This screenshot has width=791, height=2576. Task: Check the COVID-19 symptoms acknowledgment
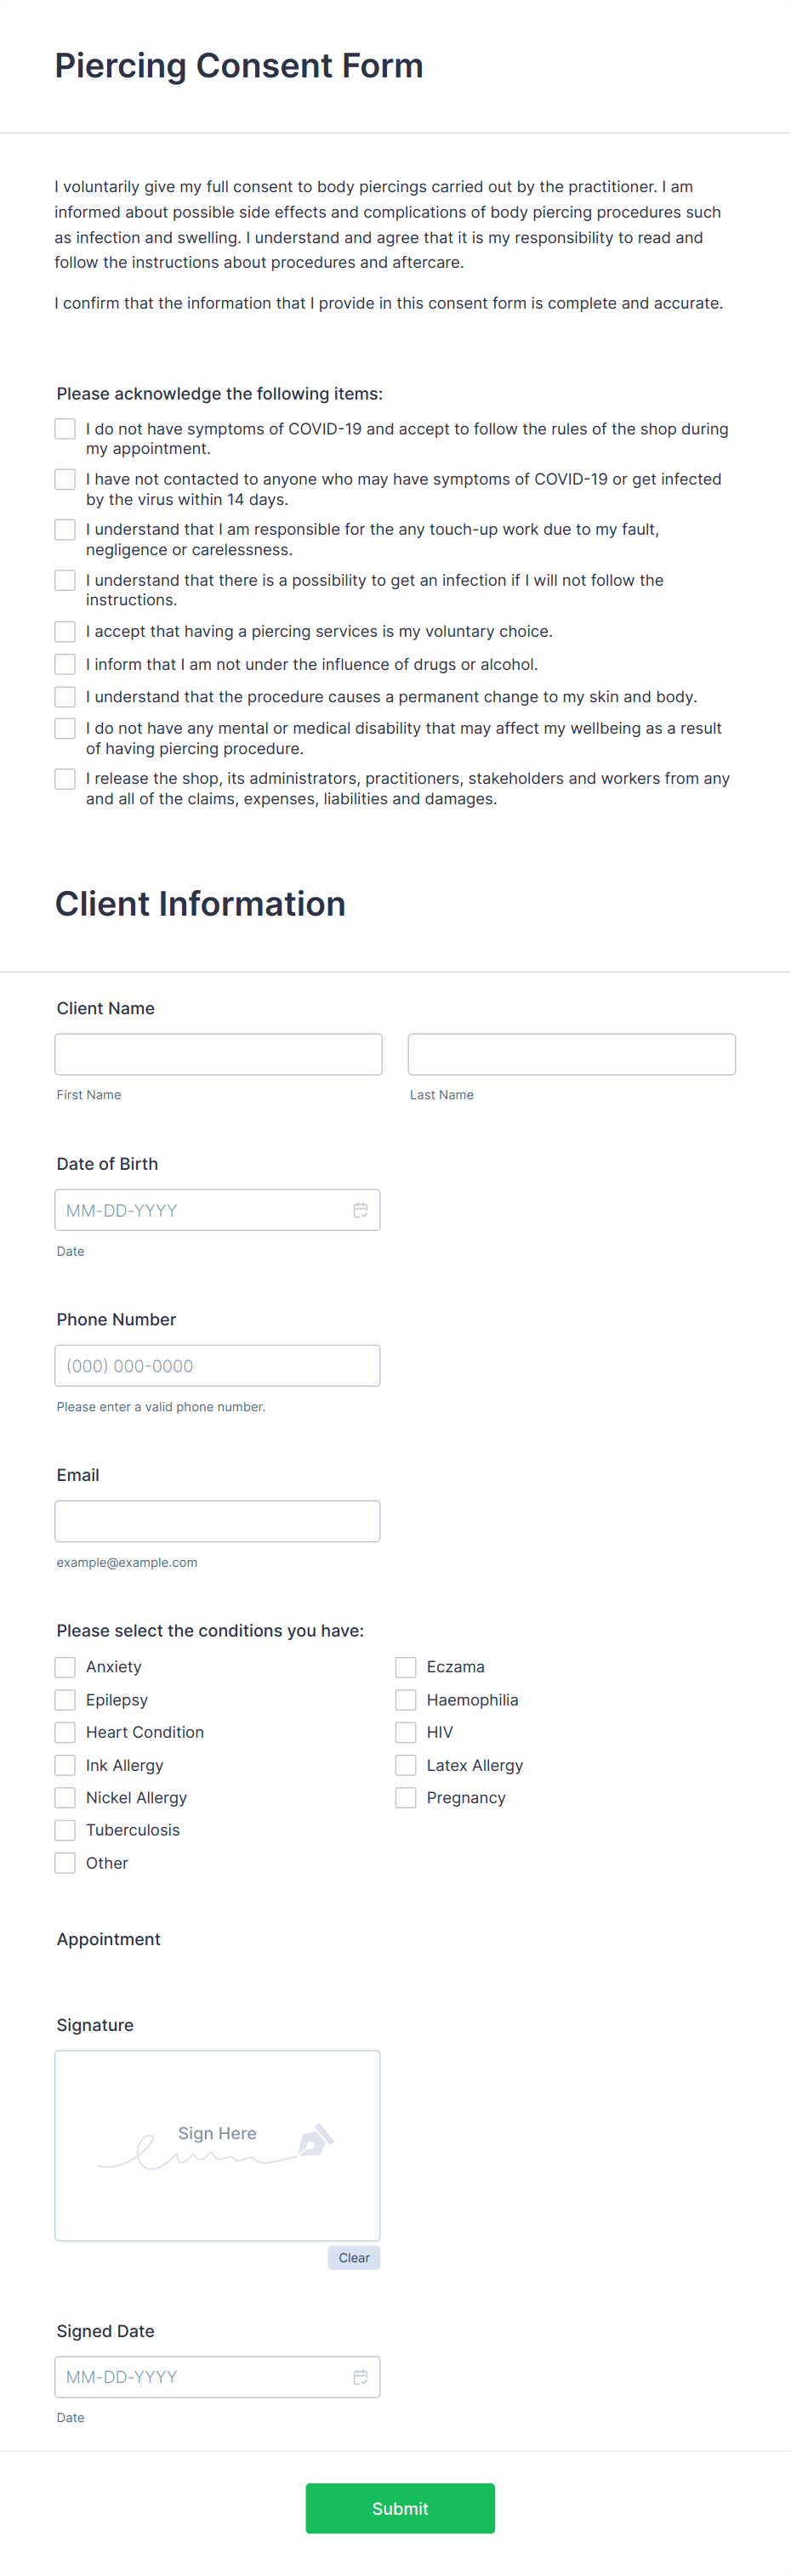tap(65, 429)
